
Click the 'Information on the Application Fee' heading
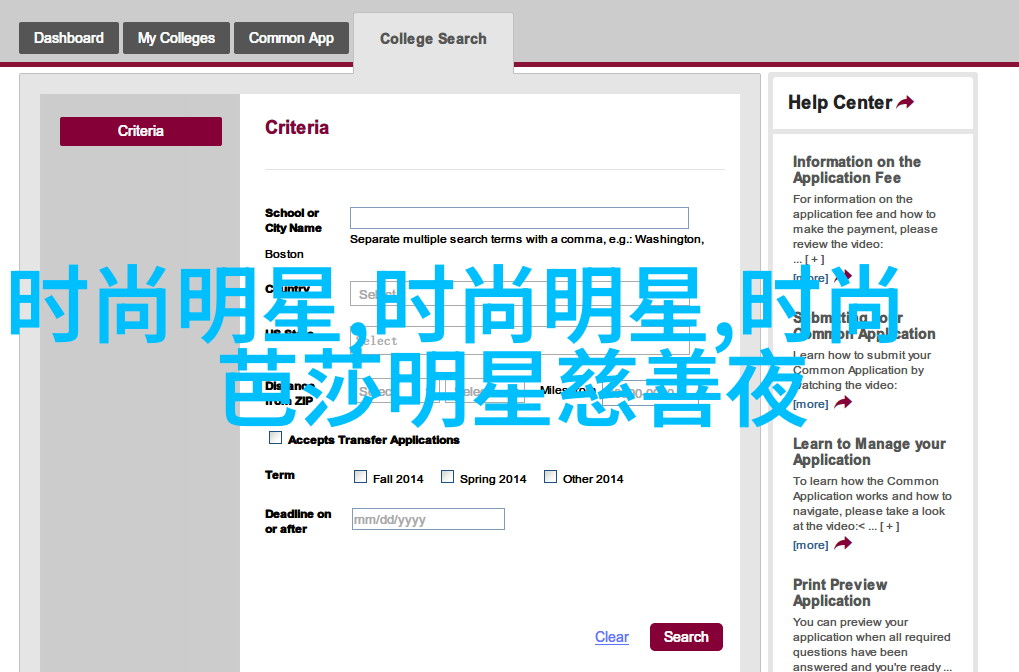[857, 170]
